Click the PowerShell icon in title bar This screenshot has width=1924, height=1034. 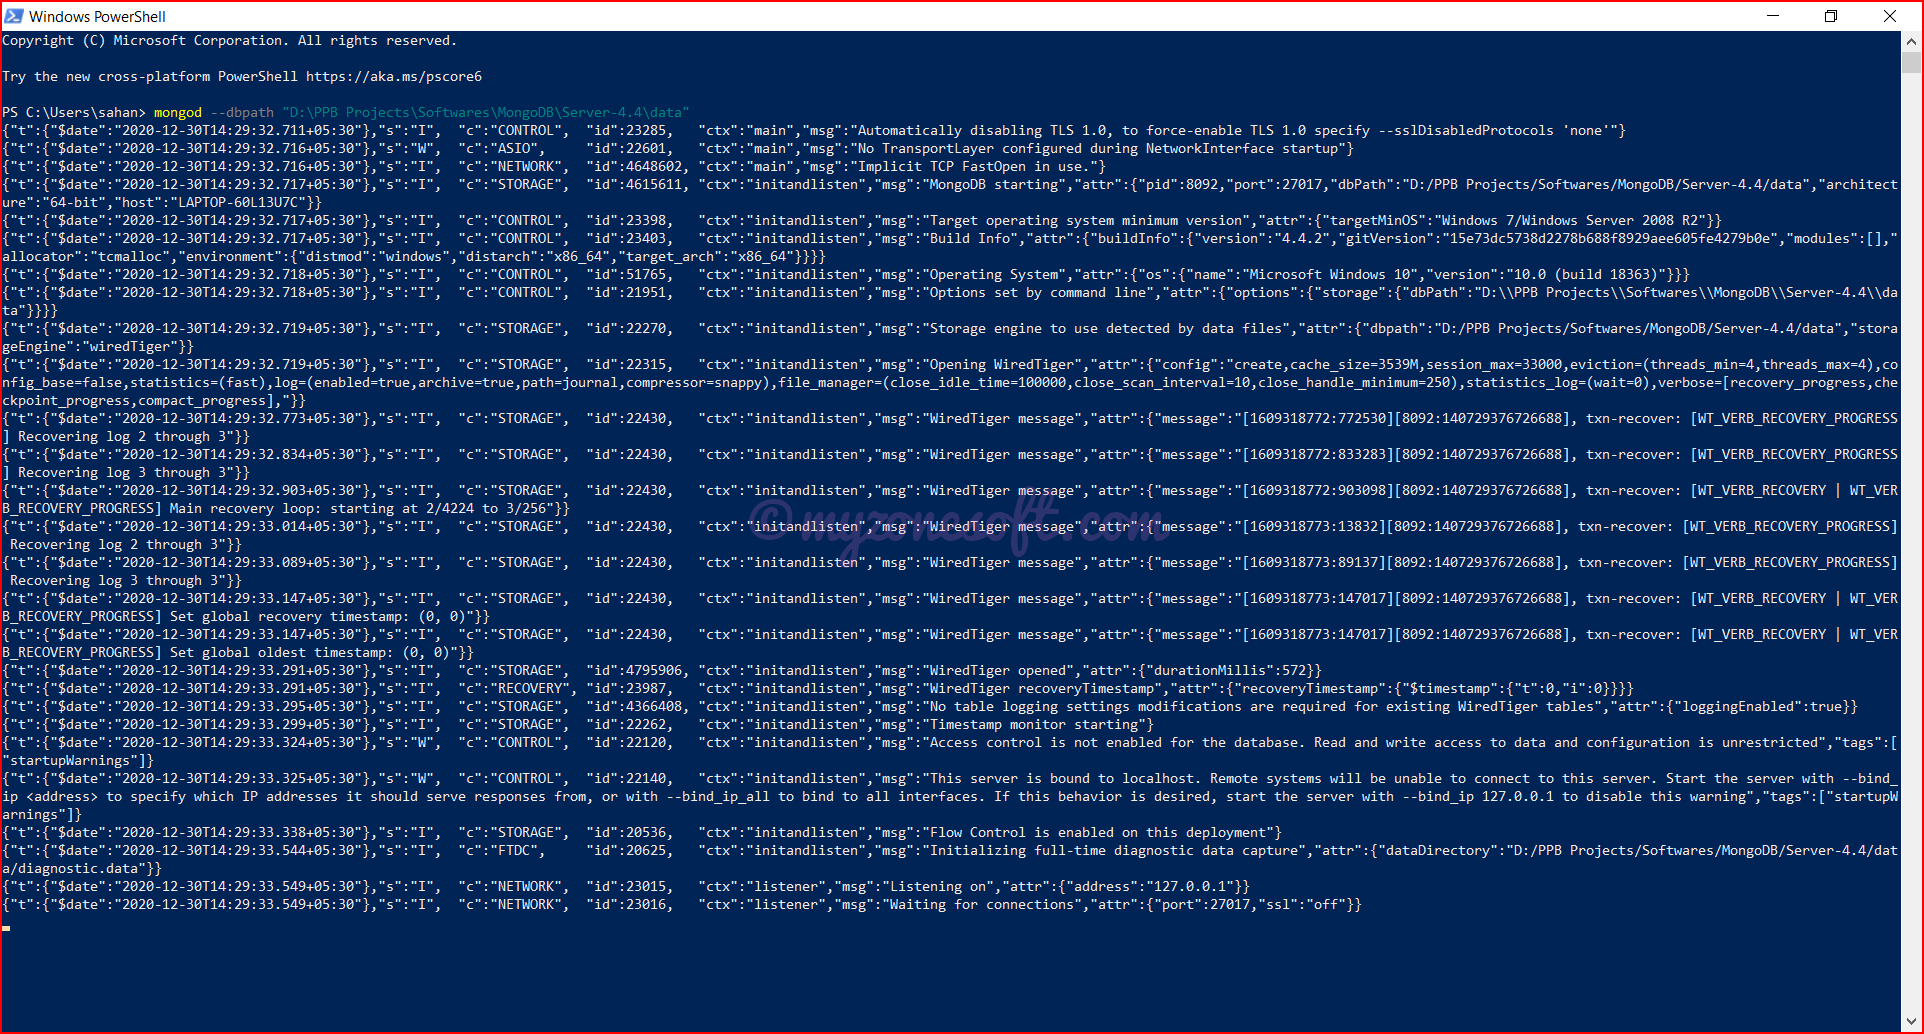click(14, 16)
